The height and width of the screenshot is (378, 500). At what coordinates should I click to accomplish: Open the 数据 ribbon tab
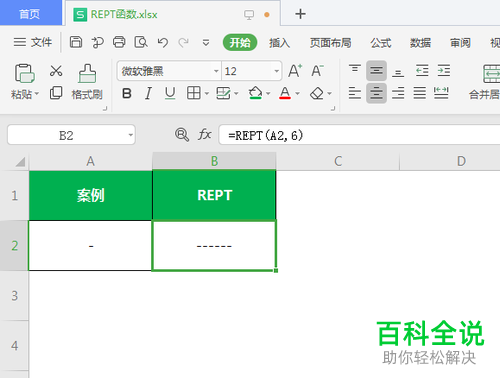point(420,43)
